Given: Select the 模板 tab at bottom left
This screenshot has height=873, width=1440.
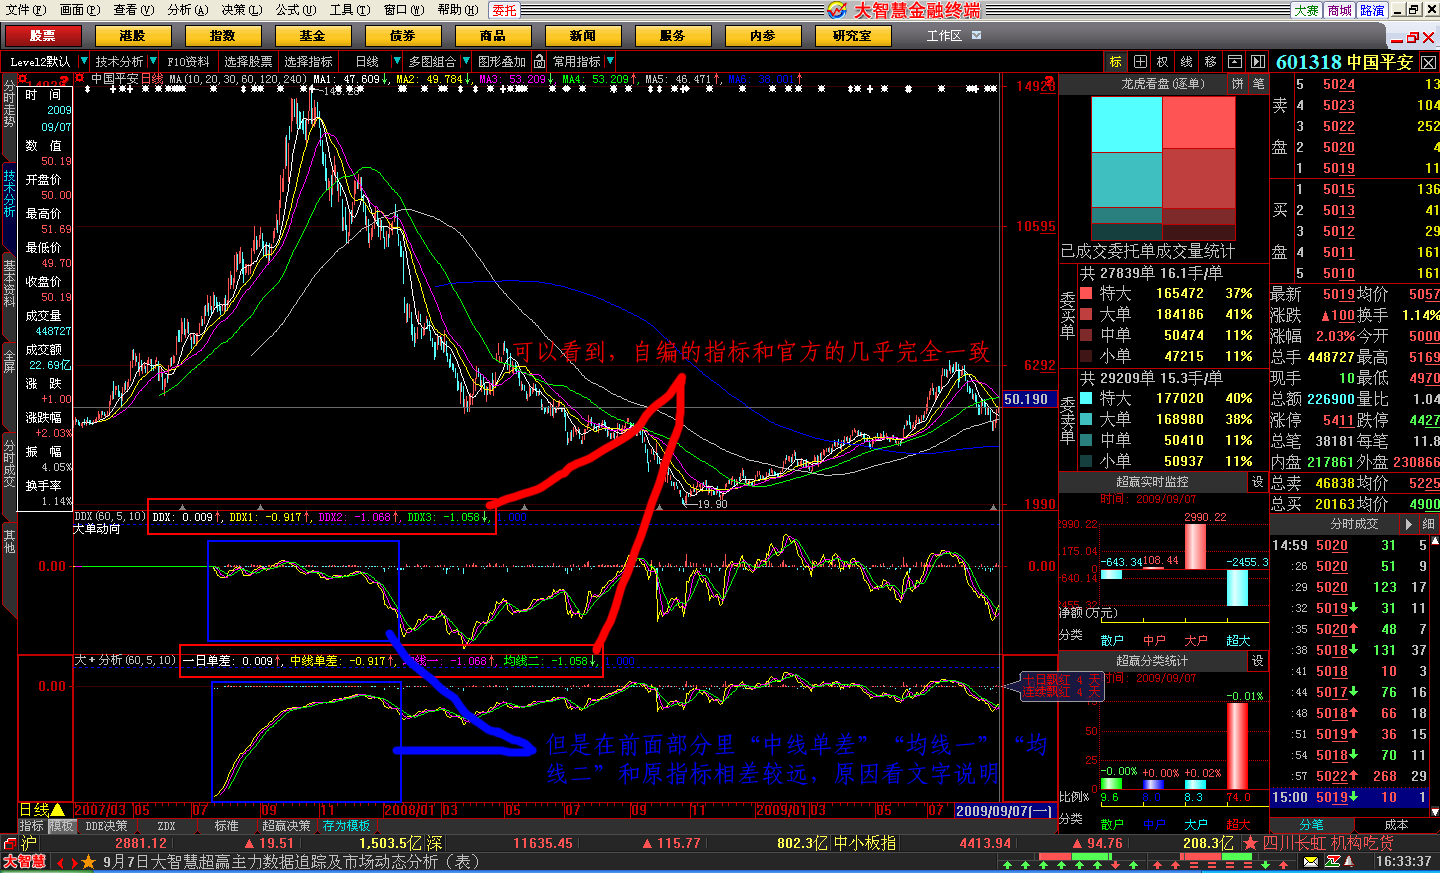Looking at the screenshot, I should (x=62, y=826).
